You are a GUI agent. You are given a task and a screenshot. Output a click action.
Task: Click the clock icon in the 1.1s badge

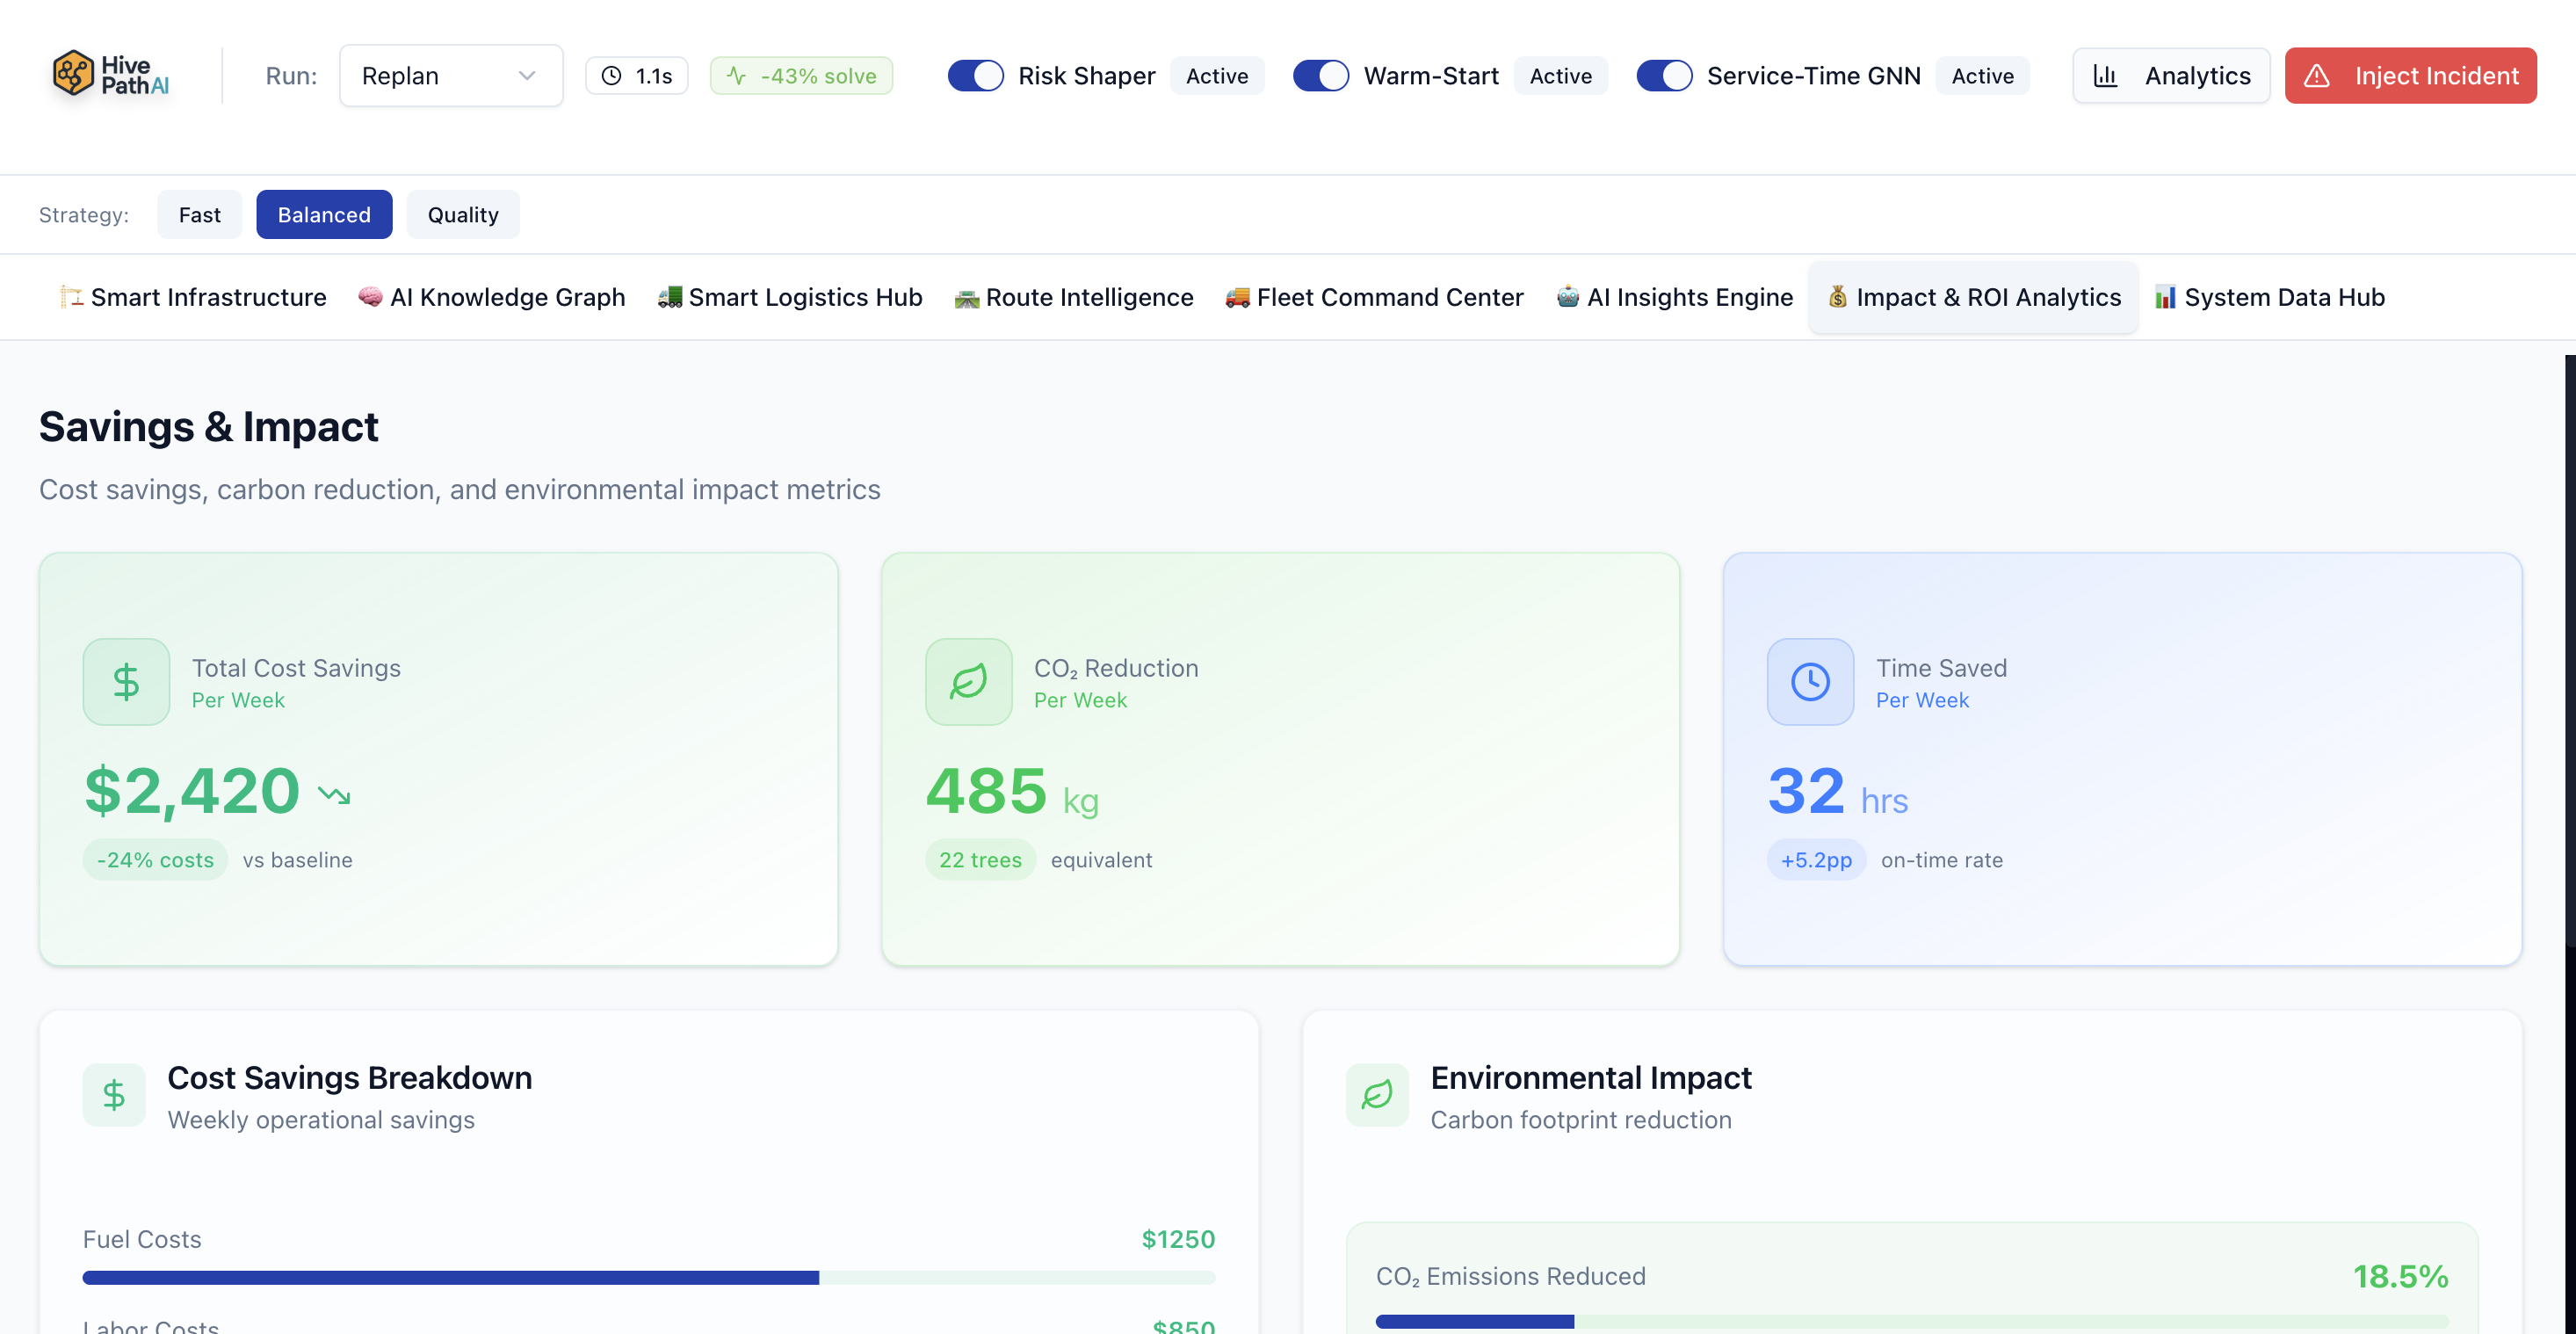coord(611,76)
